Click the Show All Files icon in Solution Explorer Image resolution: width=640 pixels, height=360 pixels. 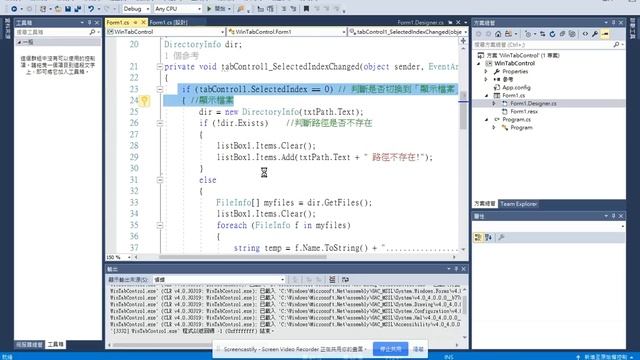click(572, 34)
